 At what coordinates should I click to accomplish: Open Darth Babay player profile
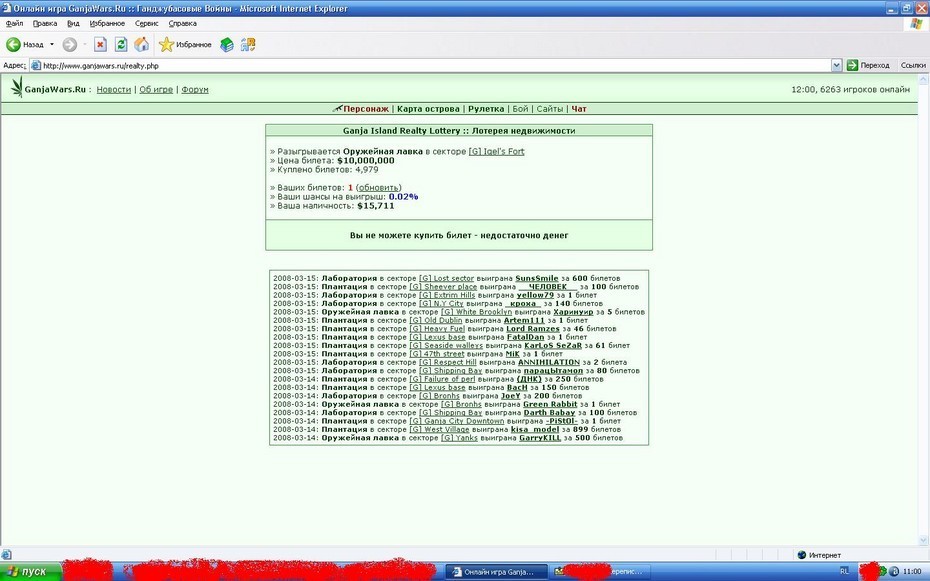tap(549, 413)
